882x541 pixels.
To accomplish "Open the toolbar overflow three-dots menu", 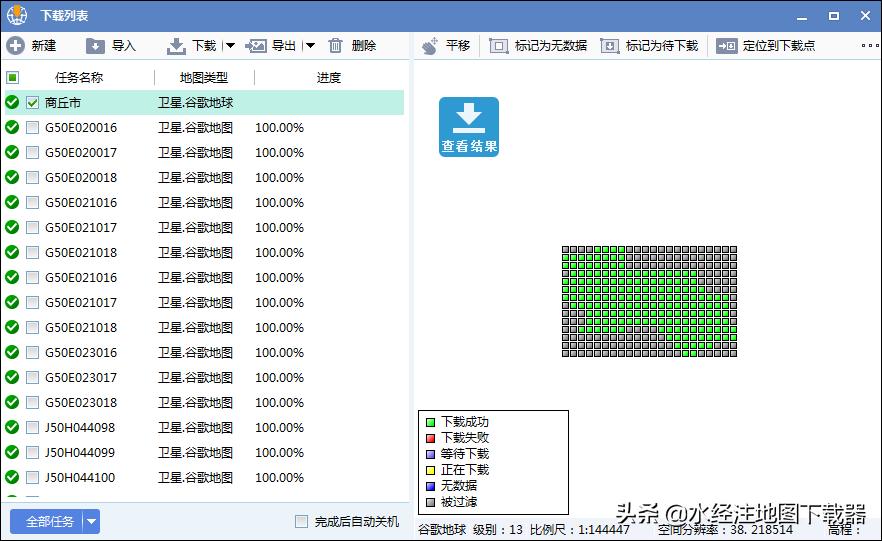I will point(870,46).
